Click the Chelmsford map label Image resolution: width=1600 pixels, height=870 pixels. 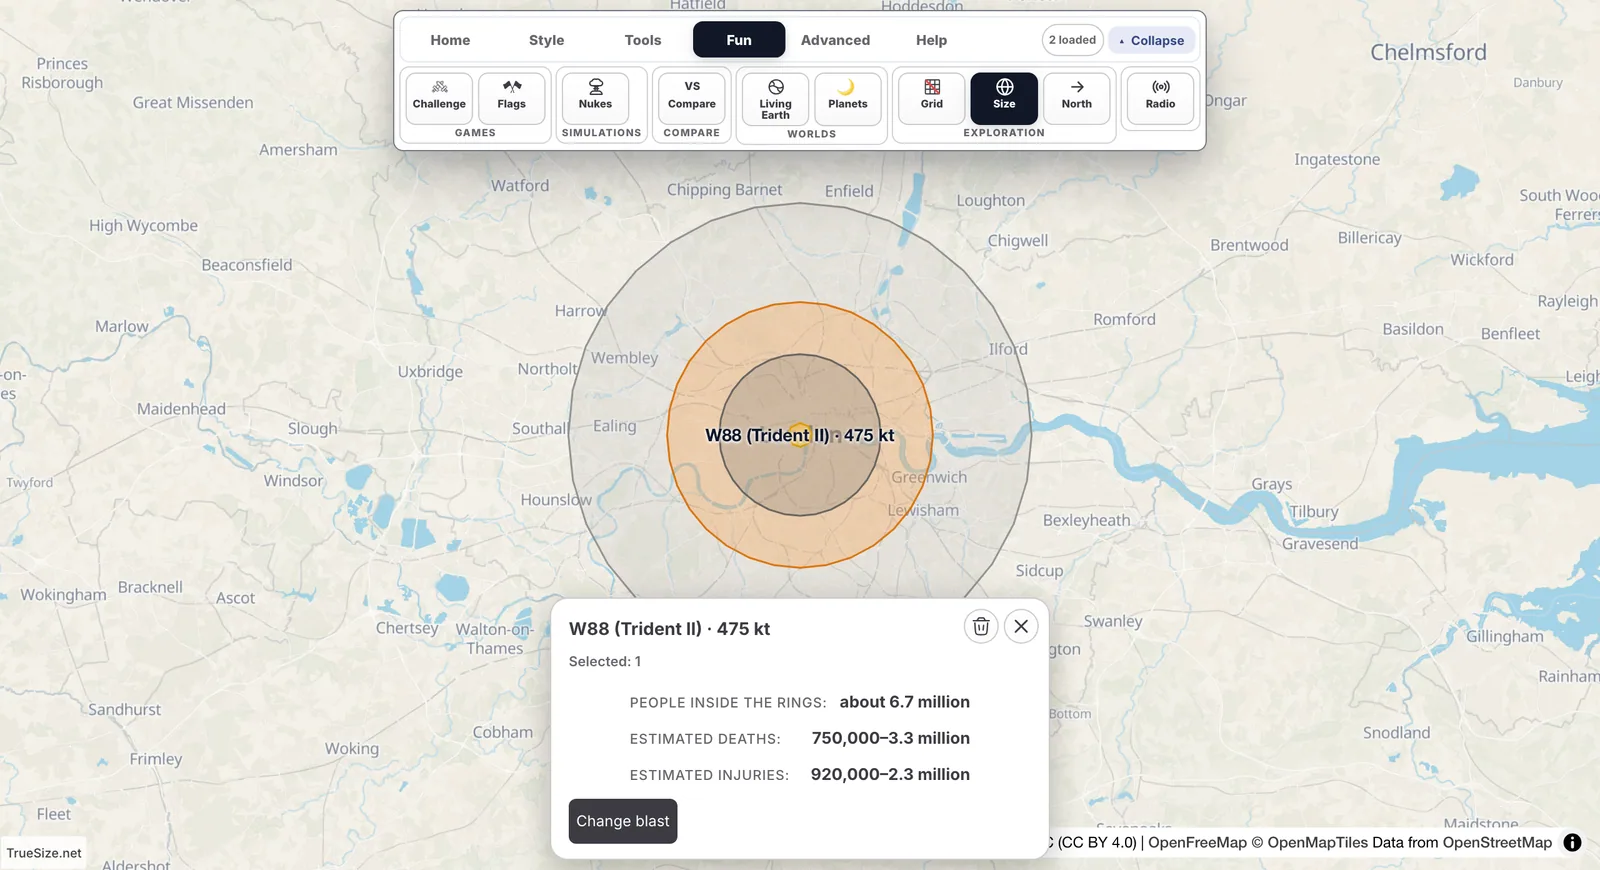point(1428,52)
